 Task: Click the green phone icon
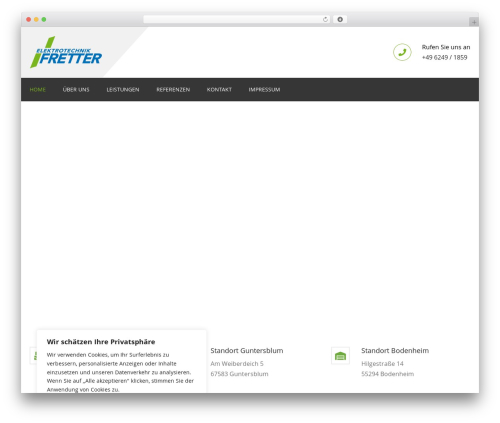point(402,52)
